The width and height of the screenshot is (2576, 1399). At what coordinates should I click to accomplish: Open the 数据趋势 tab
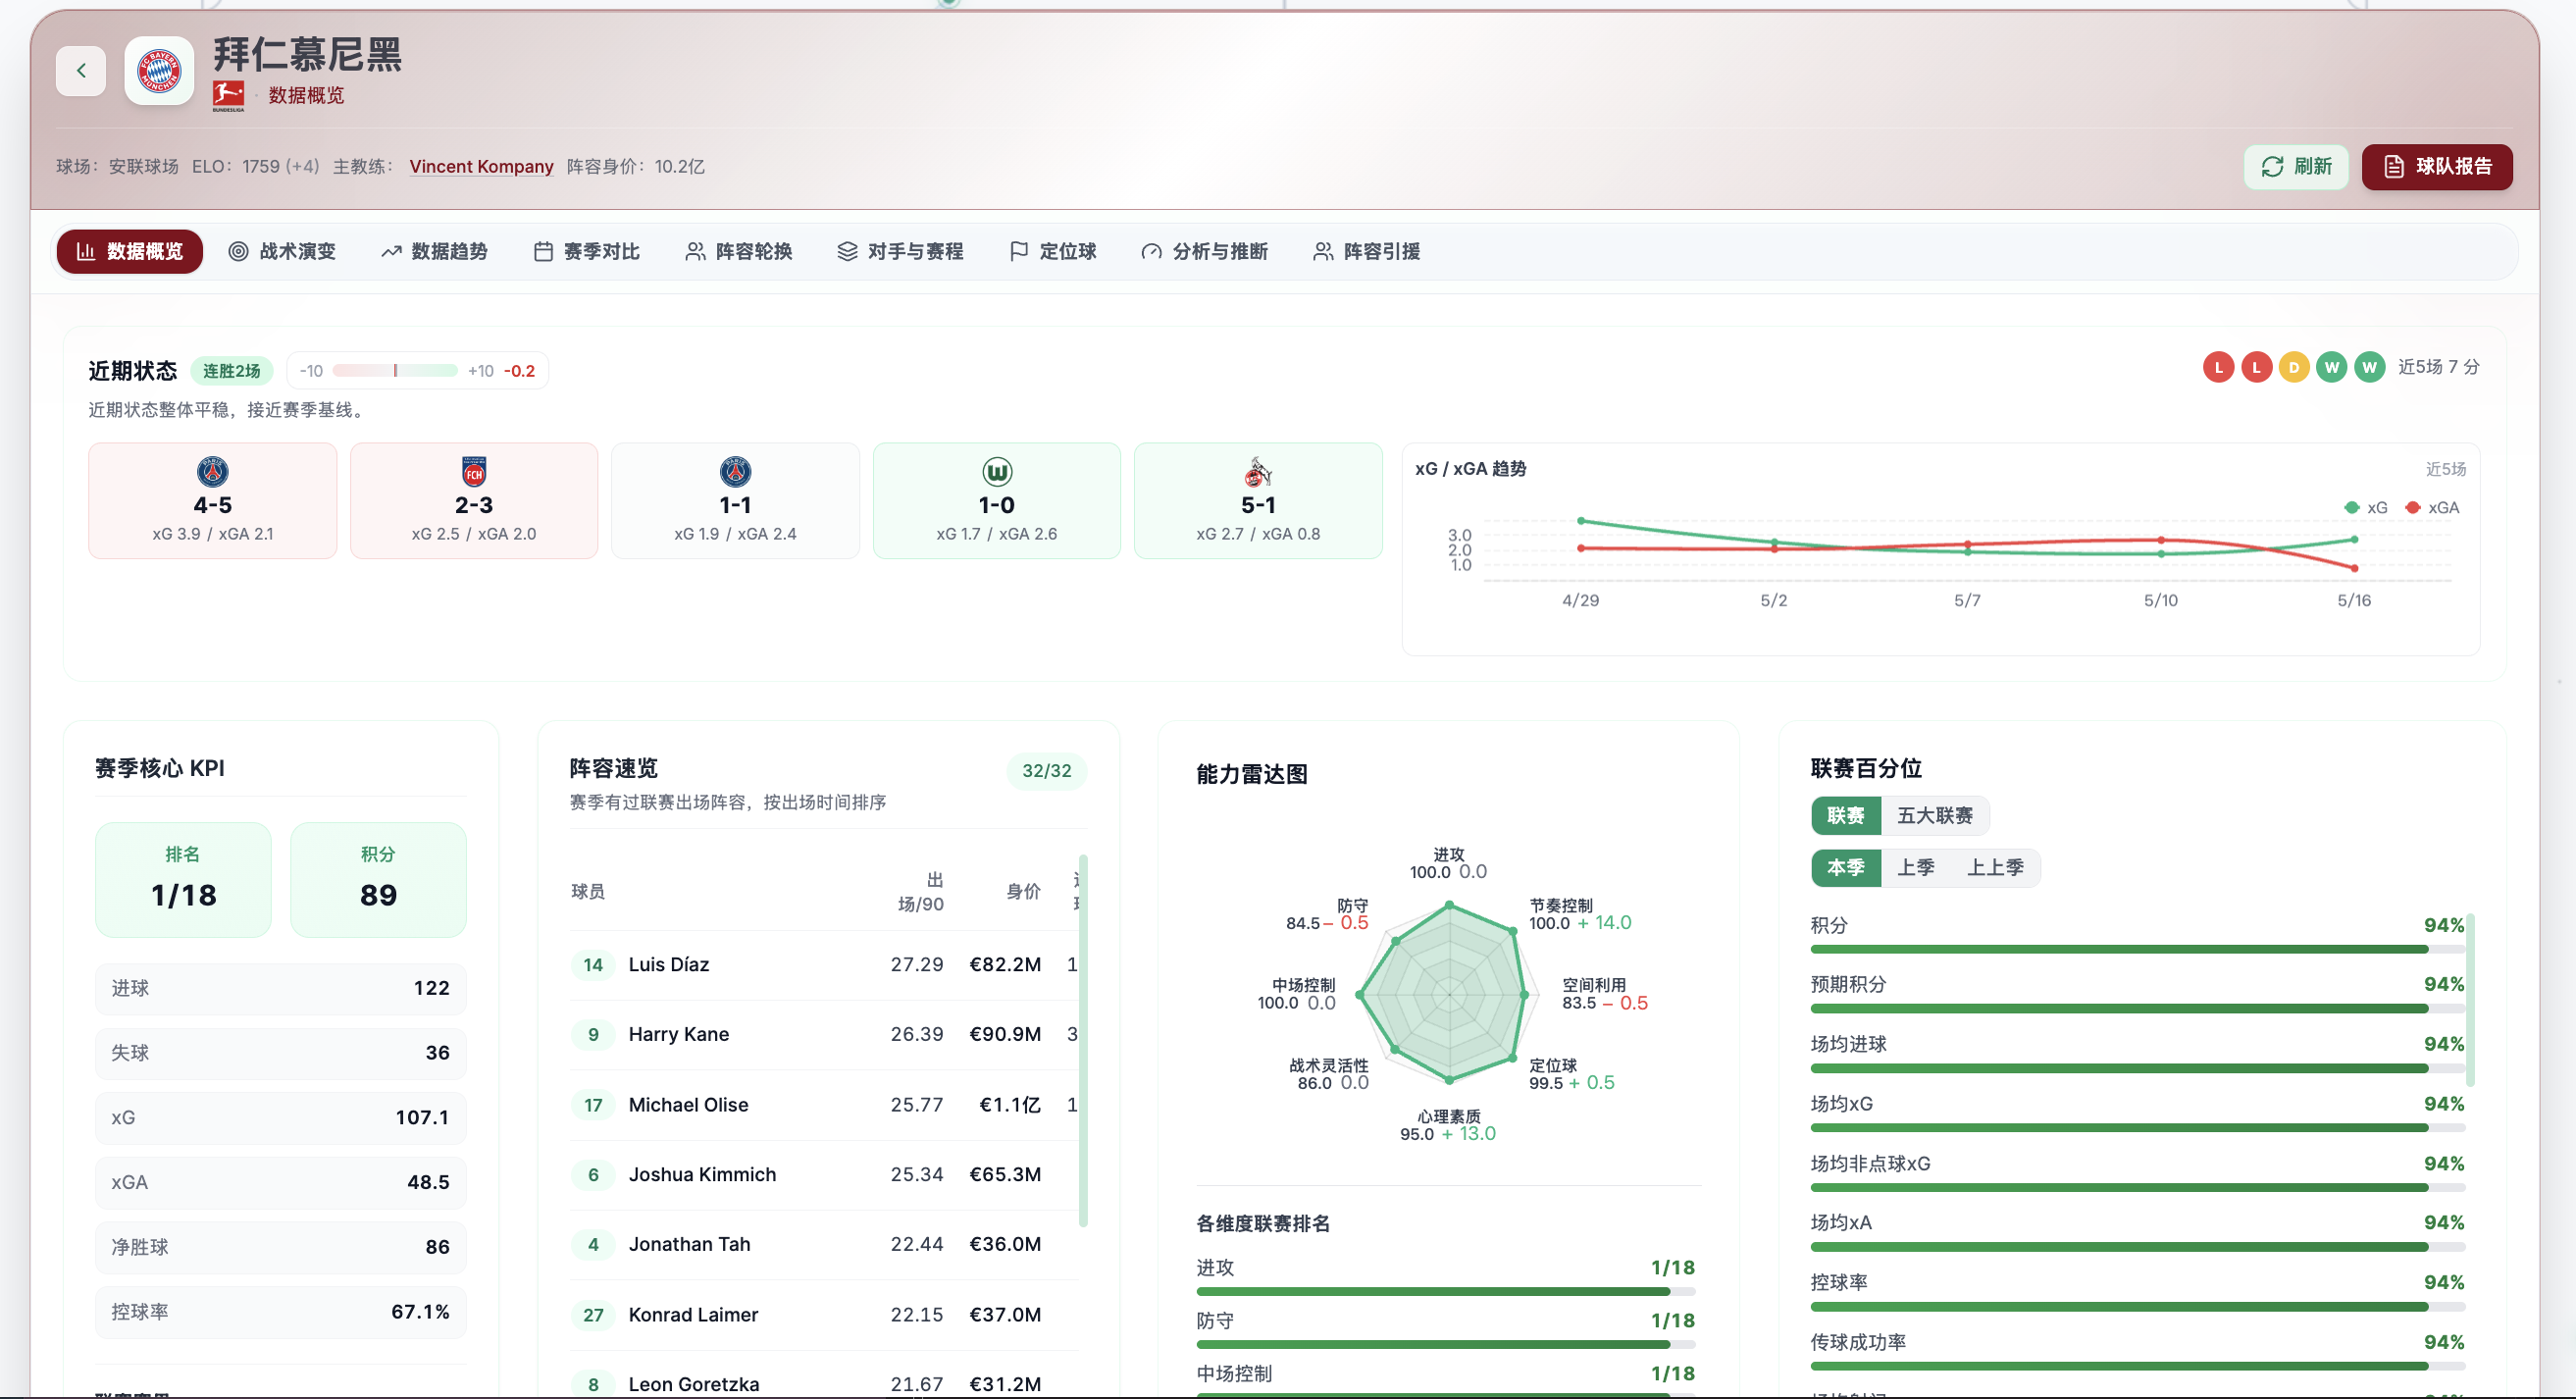[x=434, y=251]
